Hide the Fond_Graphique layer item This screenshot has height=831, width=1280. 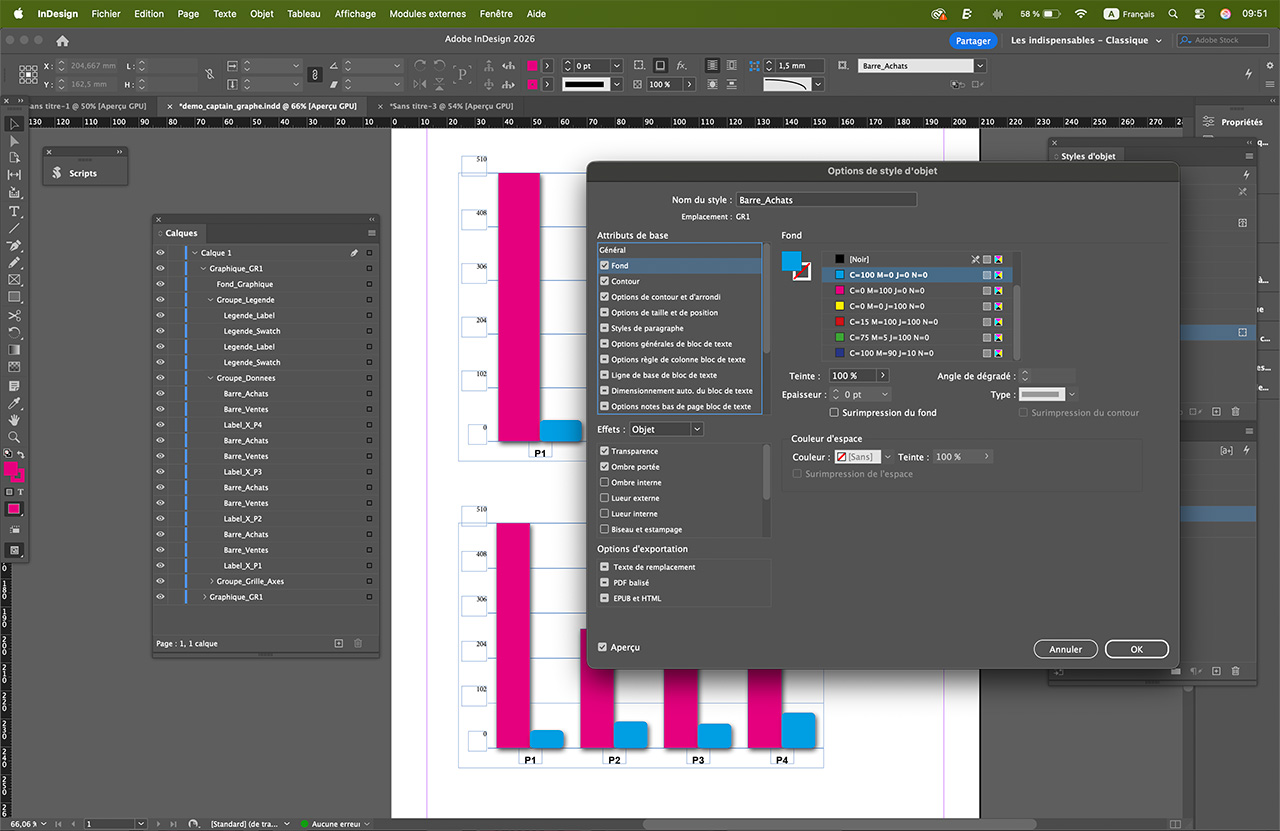(x=160, y=284)
